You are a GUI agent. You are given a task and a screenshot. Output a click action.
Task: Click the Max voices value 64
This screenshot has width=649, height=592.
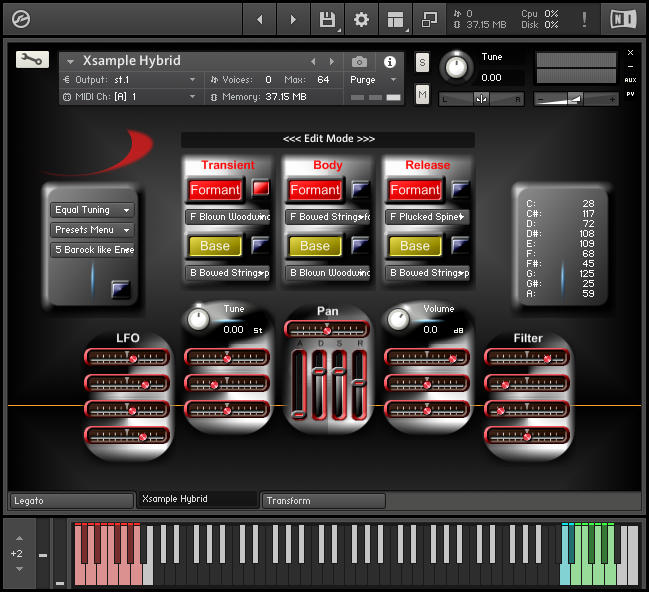[x=323, y=79]
